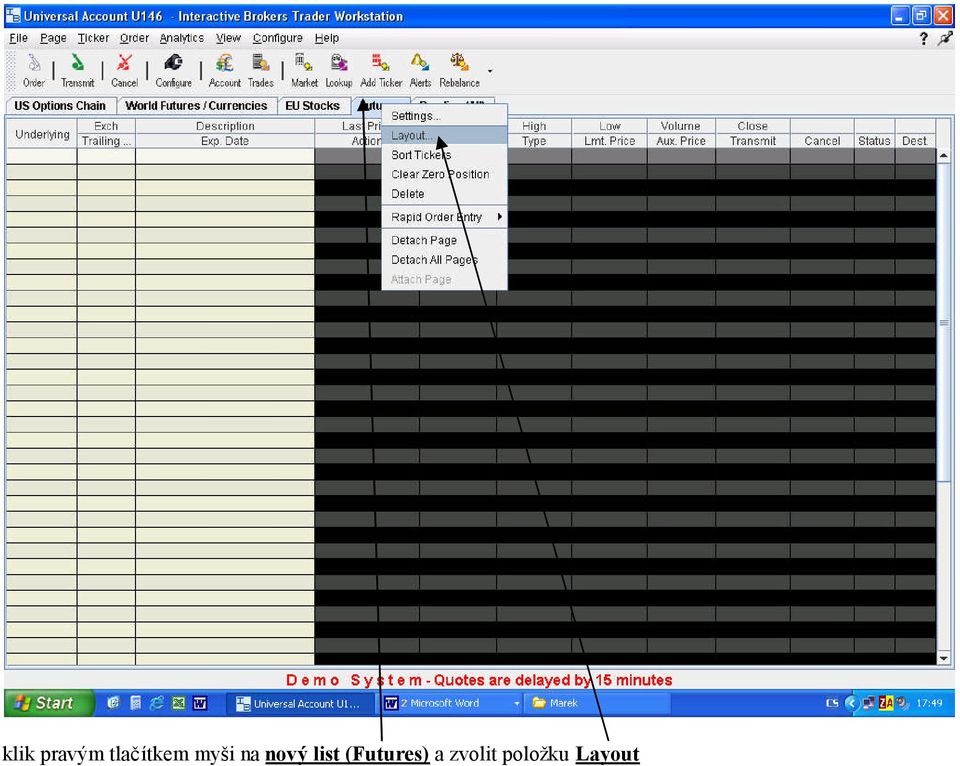Open the Configure menu

[277, 38]
